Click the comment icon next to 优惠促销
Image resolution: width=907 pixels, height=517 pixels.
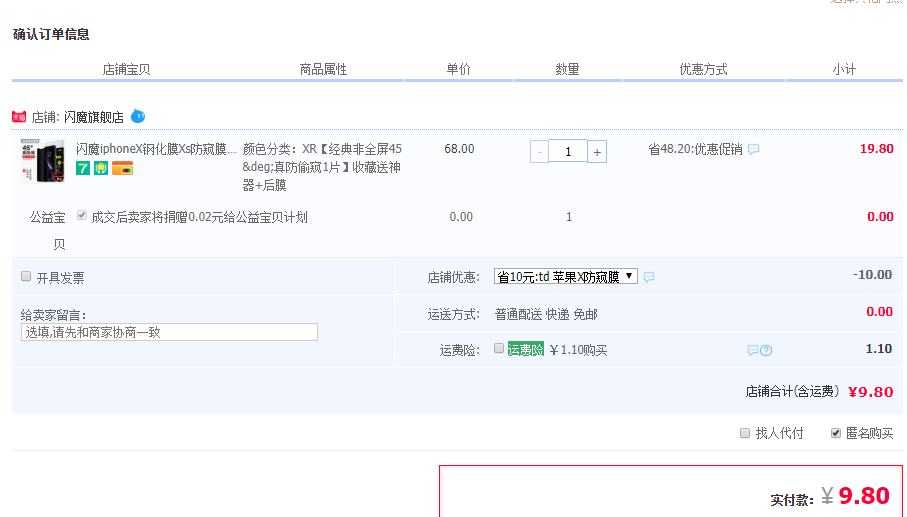pos(753,149)
